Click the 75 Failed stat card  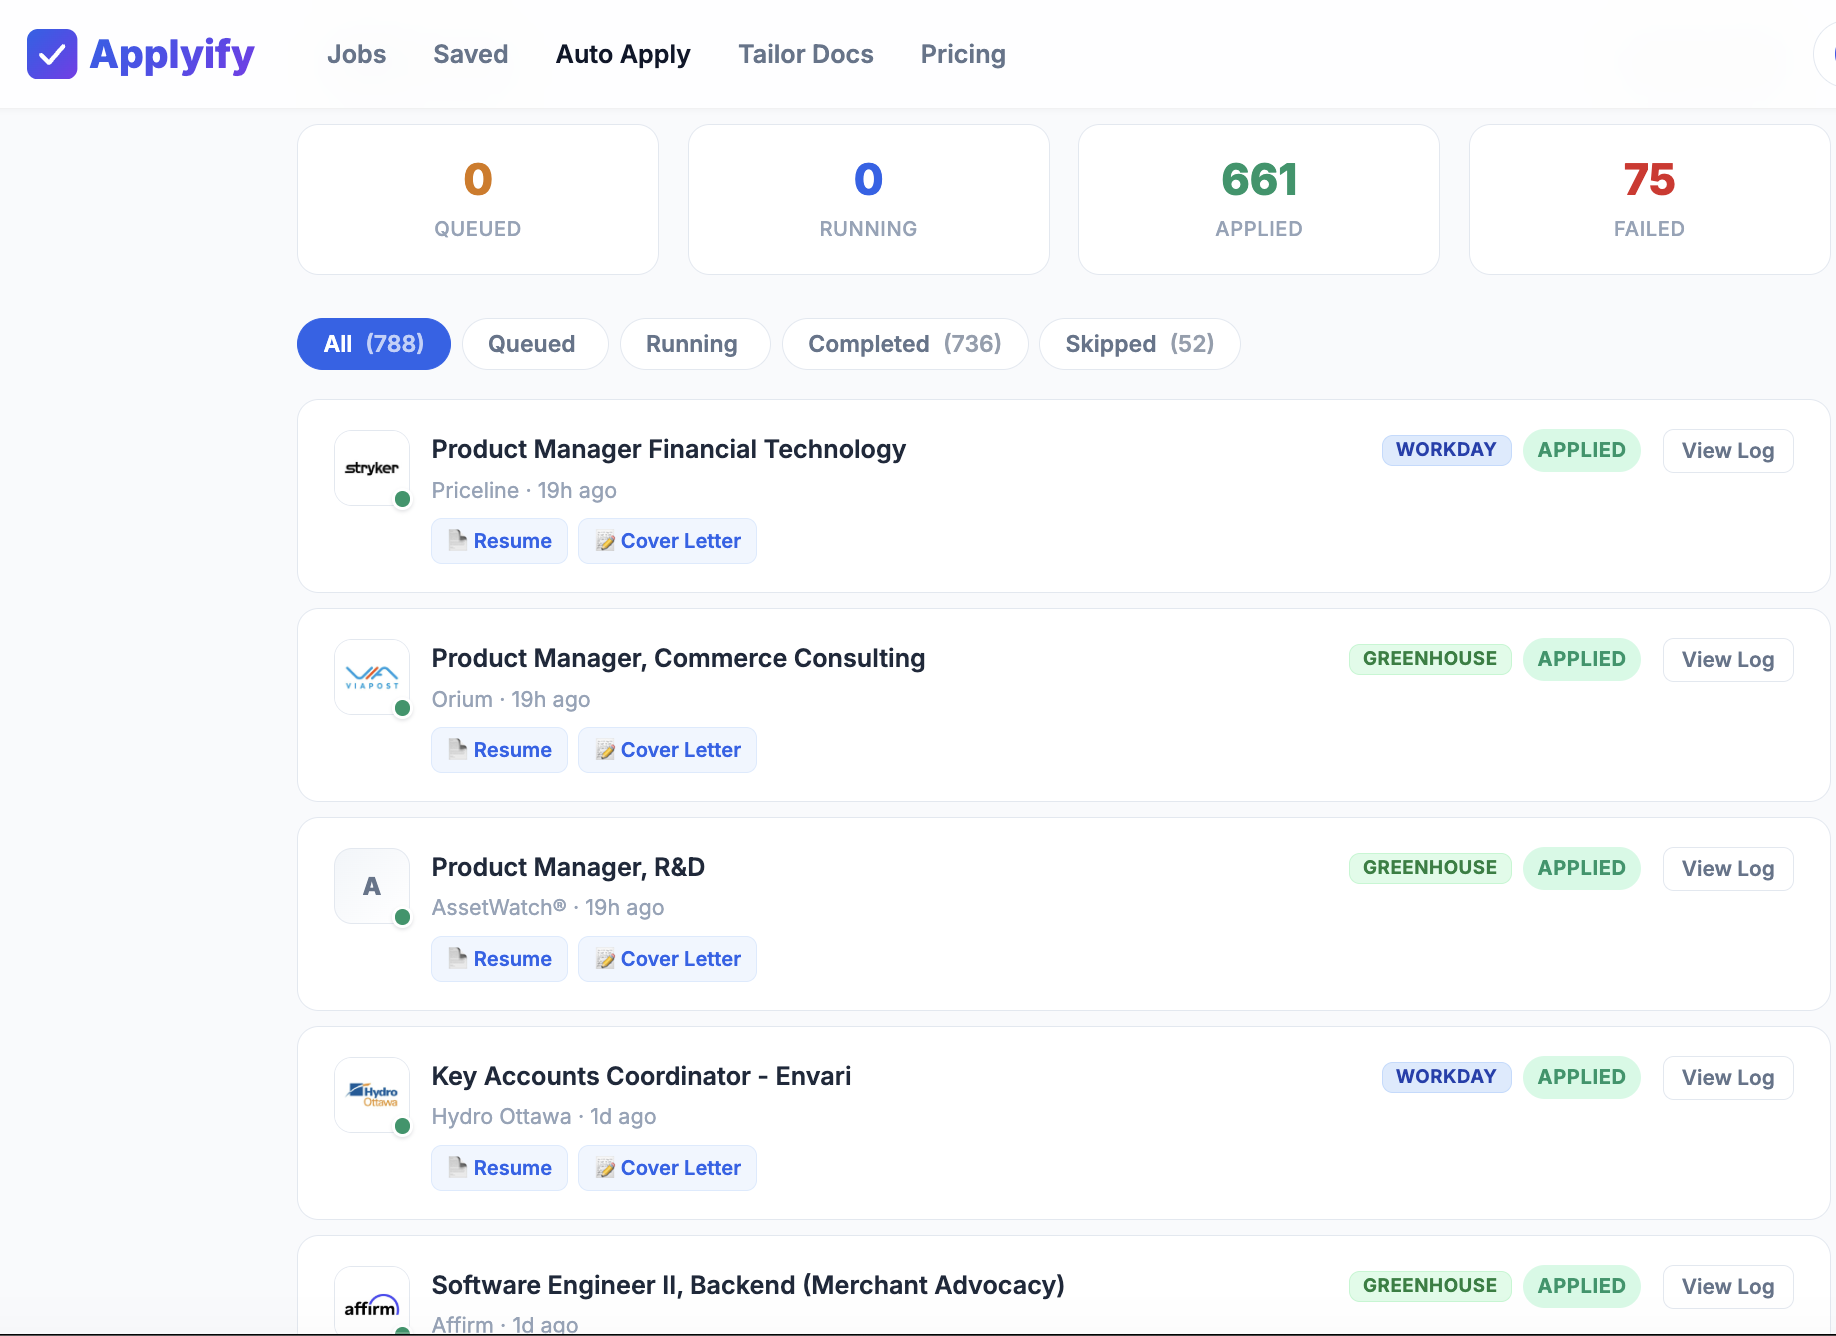point(1649,199)
